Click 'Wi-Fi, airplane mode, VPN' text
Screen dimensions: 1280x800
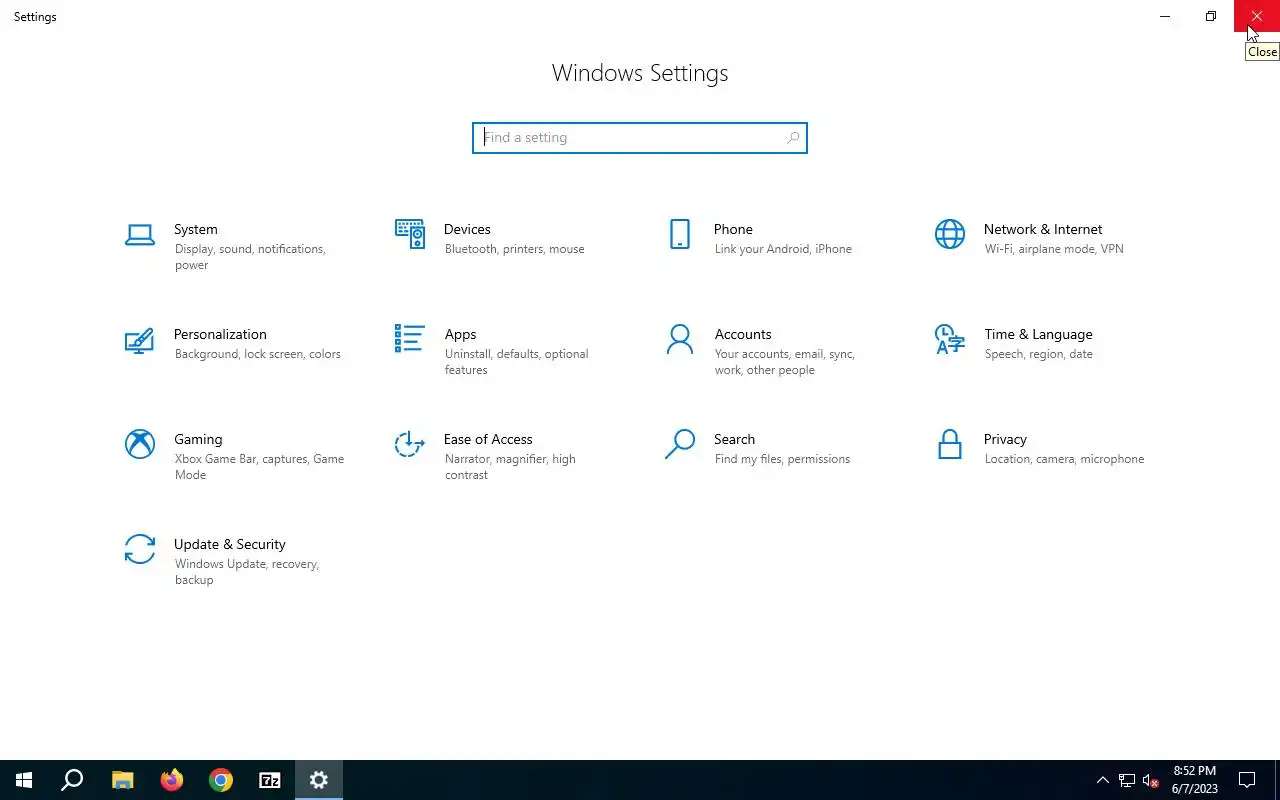click(x=1054, y=249)
